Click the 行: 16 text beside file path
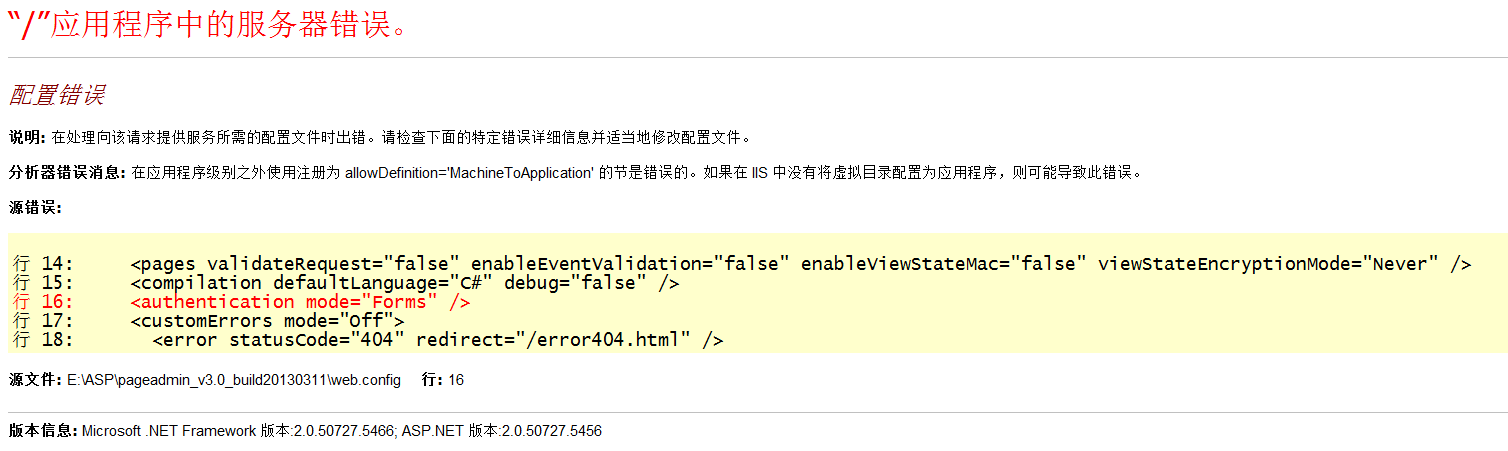This screenshot has width=1508, height=451. 443,380
